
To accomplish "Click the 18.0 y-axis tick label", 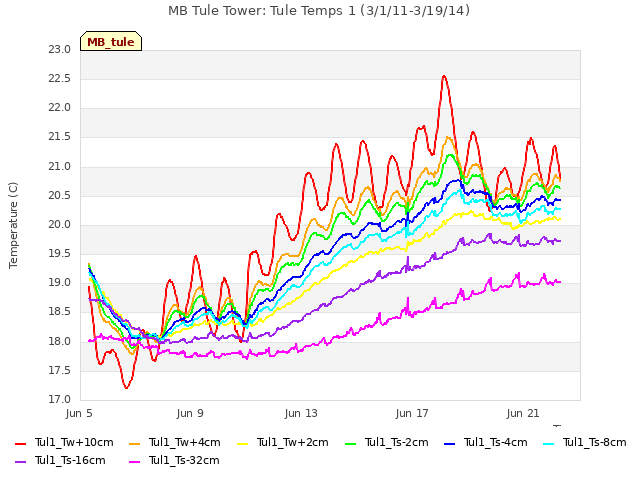I will (60, 342).
